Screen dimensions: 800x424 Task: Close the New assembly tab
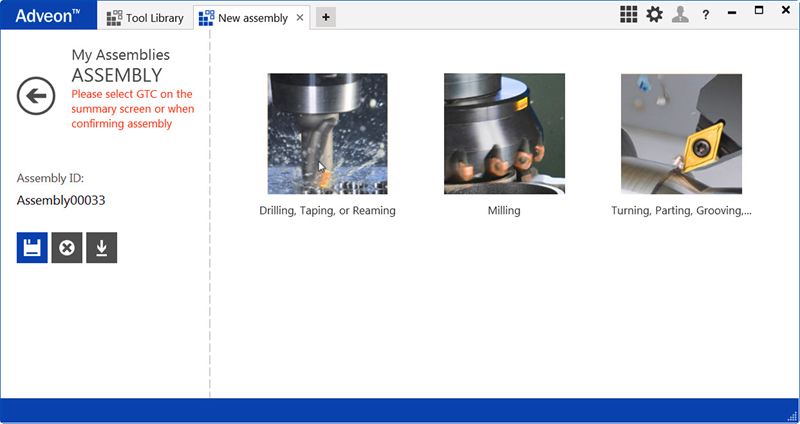coord(300,17)
